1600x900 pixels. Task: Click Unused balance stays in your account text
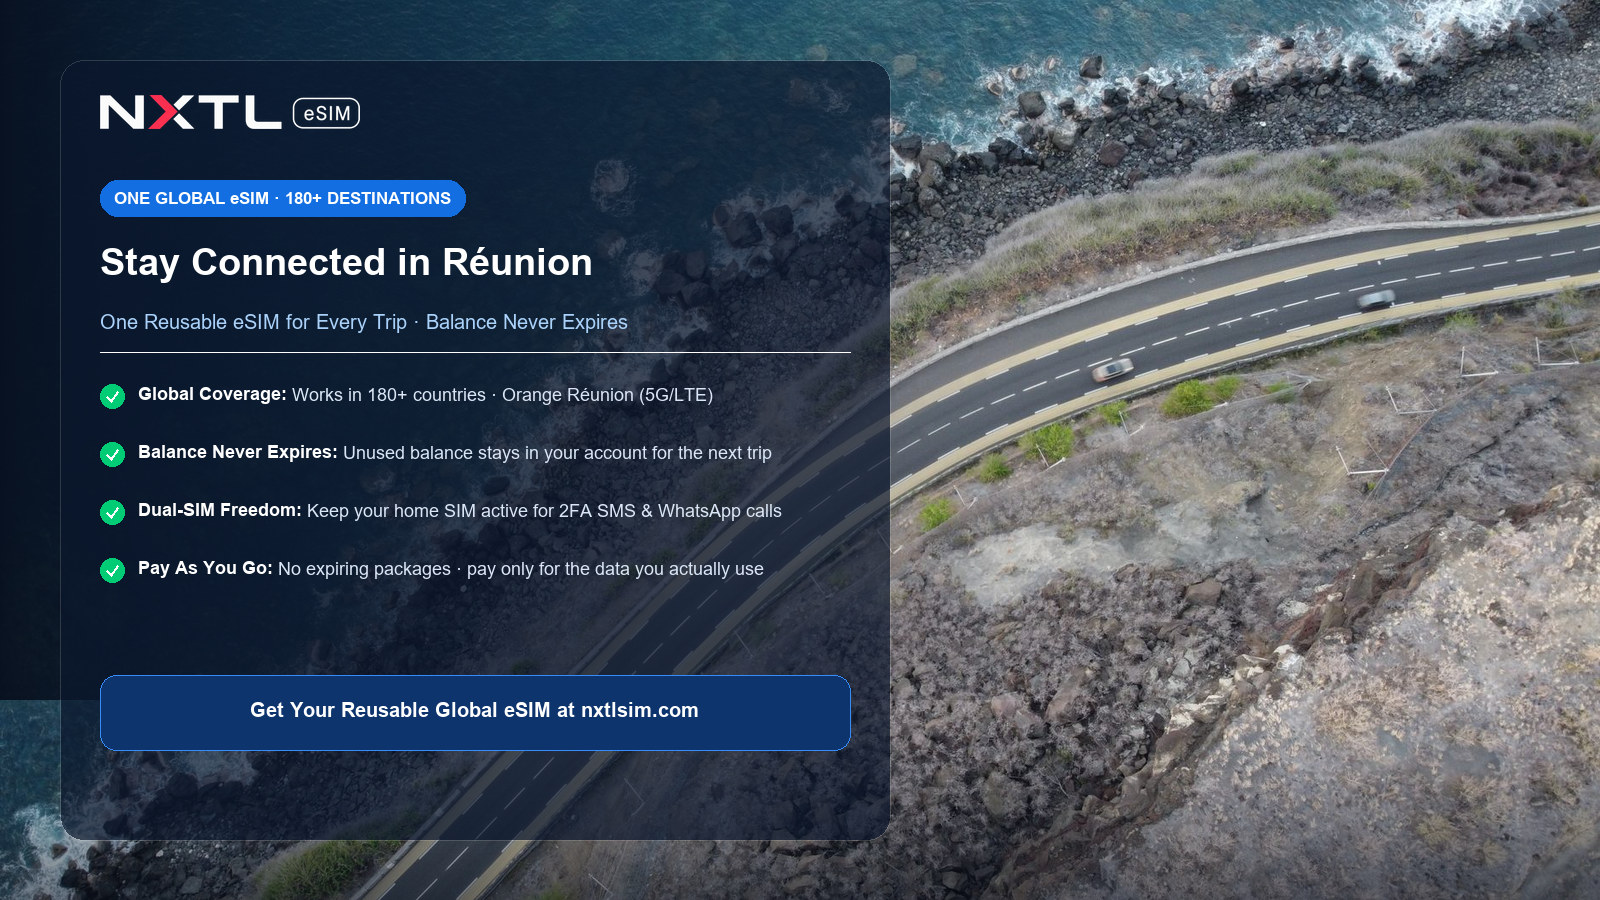pos(557,453)
